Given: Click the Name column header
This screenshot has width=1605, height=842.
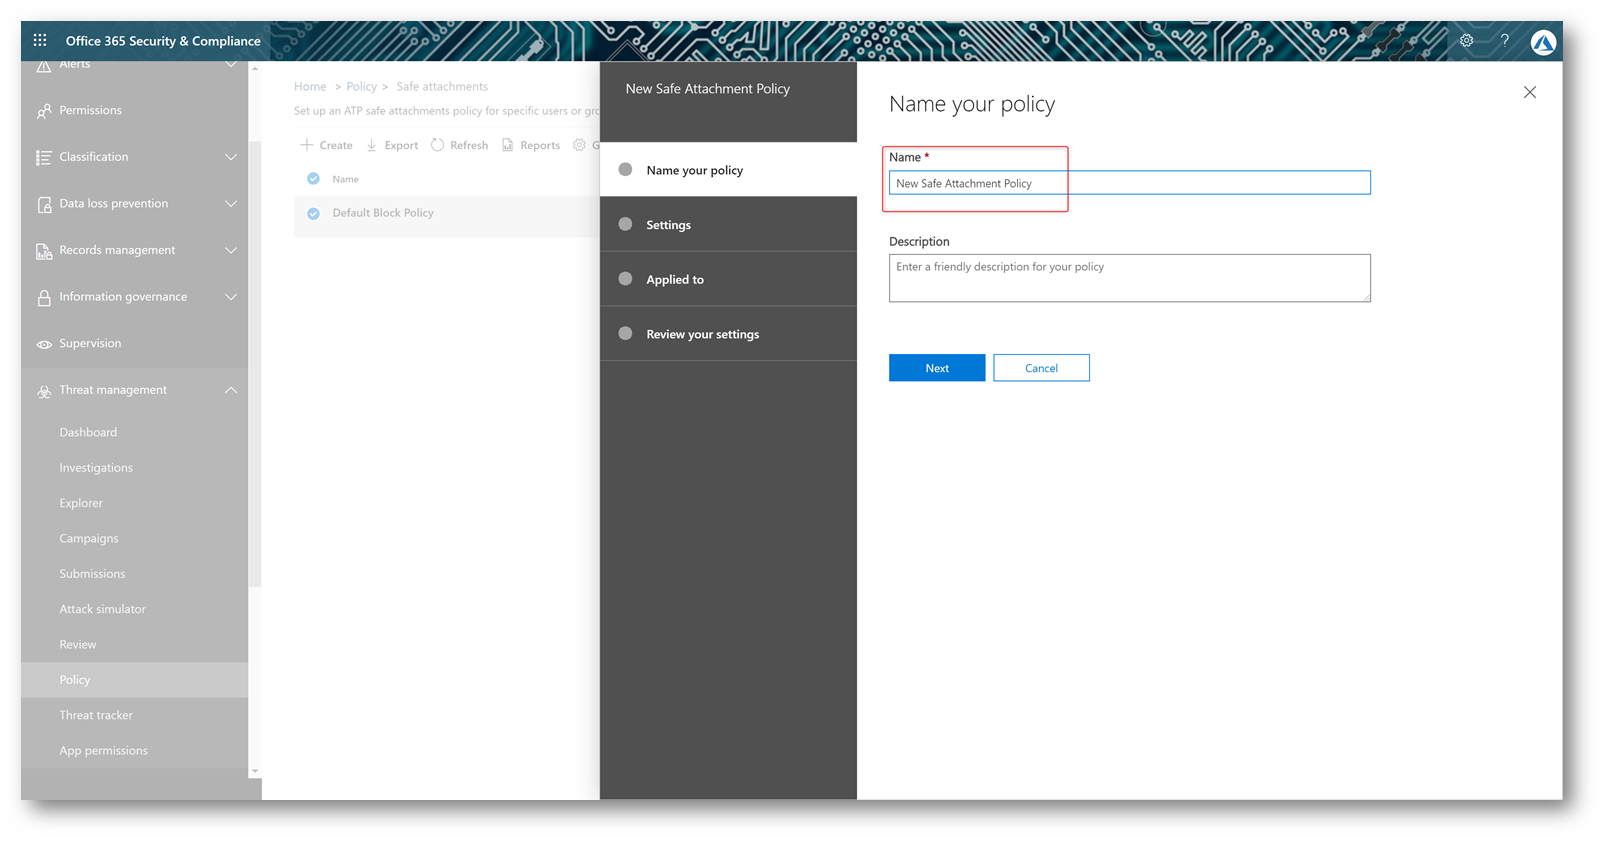Looking at the screenshot, I should [x=345, y=179].
